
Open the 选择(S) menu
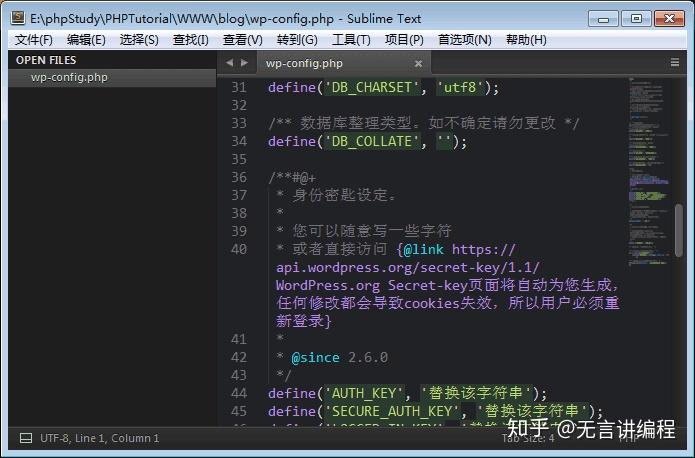pyautogui.click(x=139, y=40)
